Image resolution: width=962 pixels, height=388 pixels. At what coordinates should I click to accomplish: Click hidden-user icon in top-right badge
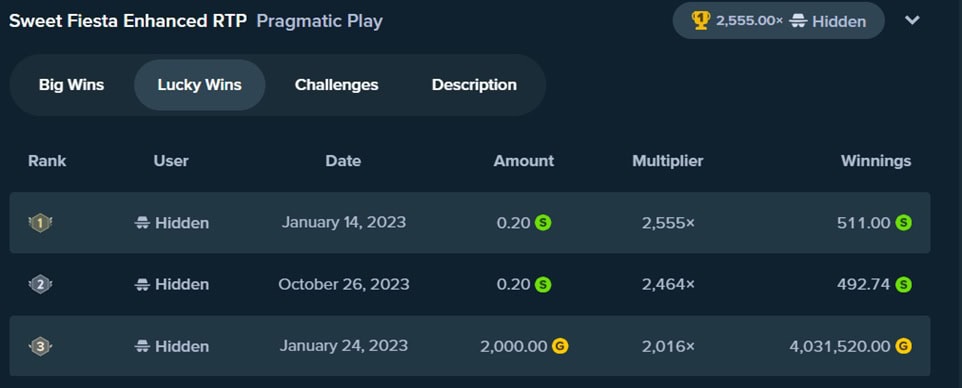[798, 21]
